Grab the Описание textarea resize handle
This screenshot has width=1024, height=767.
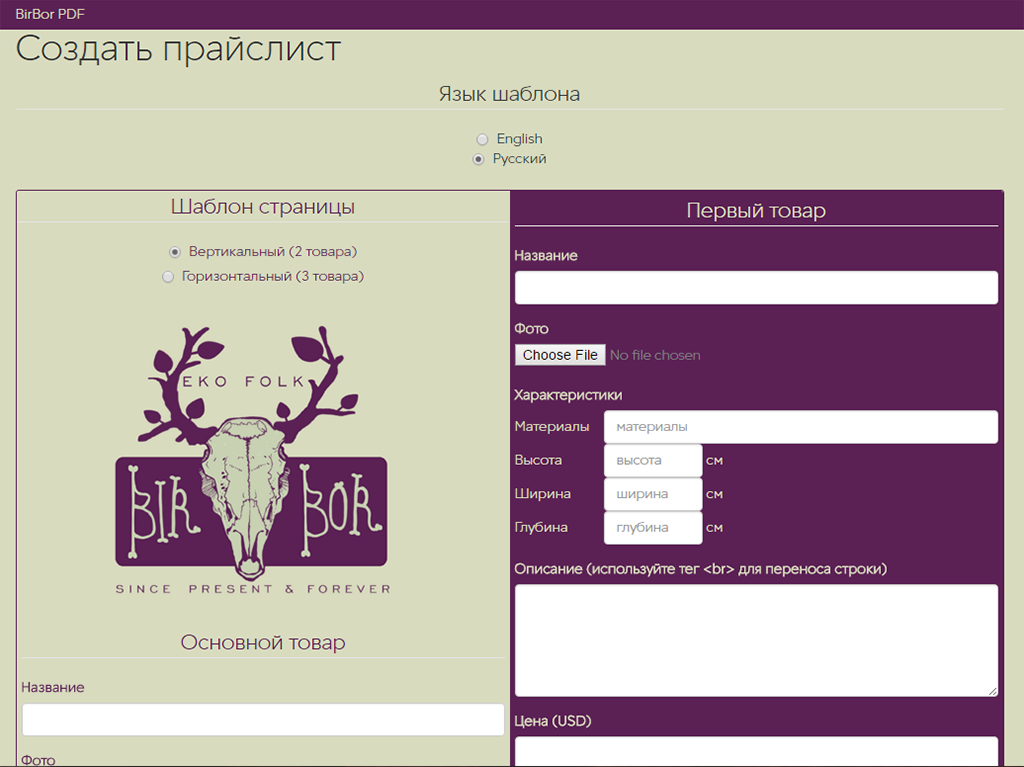[993, 691]
